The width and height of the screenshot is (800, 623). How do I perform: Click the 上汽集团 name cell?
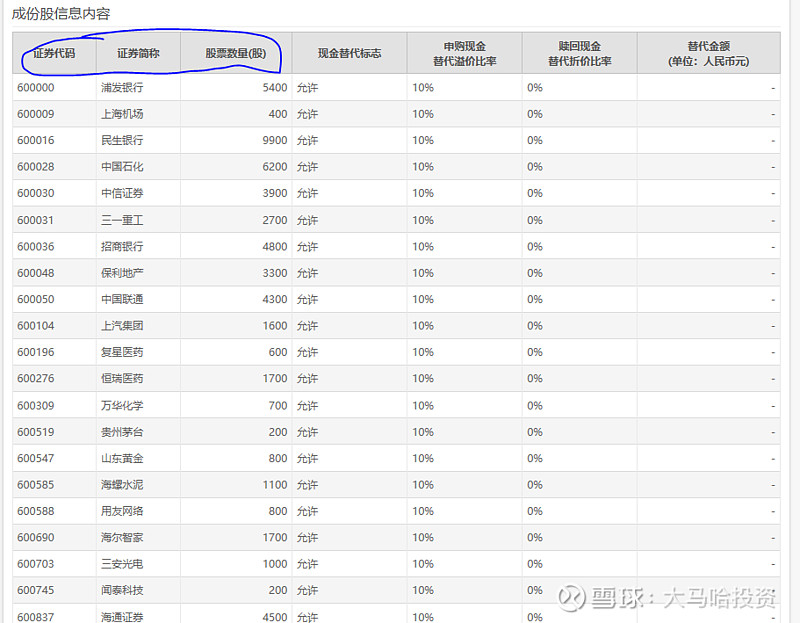point(122,326)
